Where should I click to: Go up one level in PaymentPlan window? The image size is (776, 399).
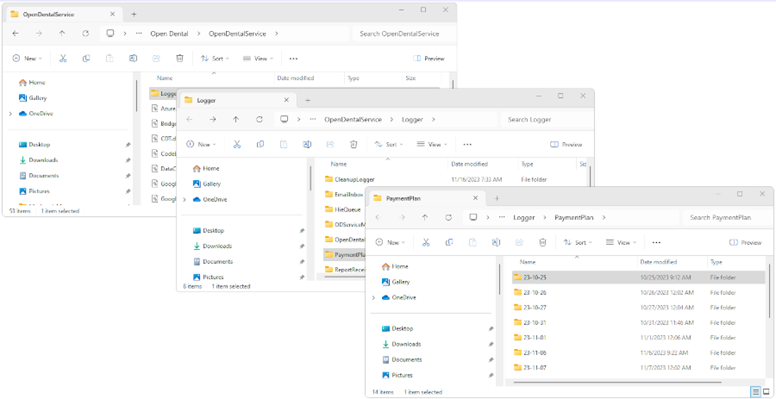[x=425, y=217]
